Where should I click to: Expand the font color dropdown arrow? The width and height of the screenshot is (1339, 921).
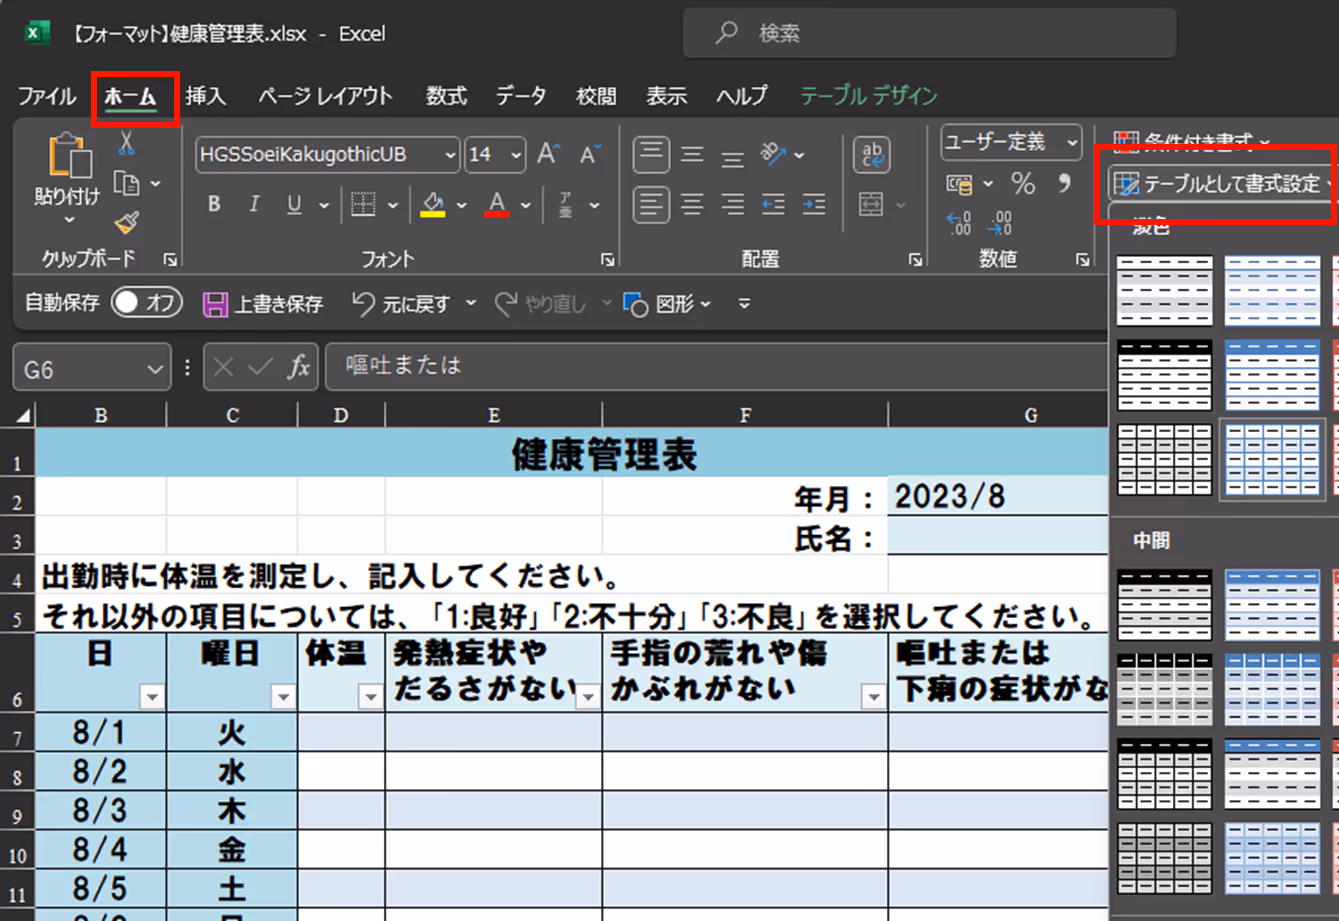526,206
